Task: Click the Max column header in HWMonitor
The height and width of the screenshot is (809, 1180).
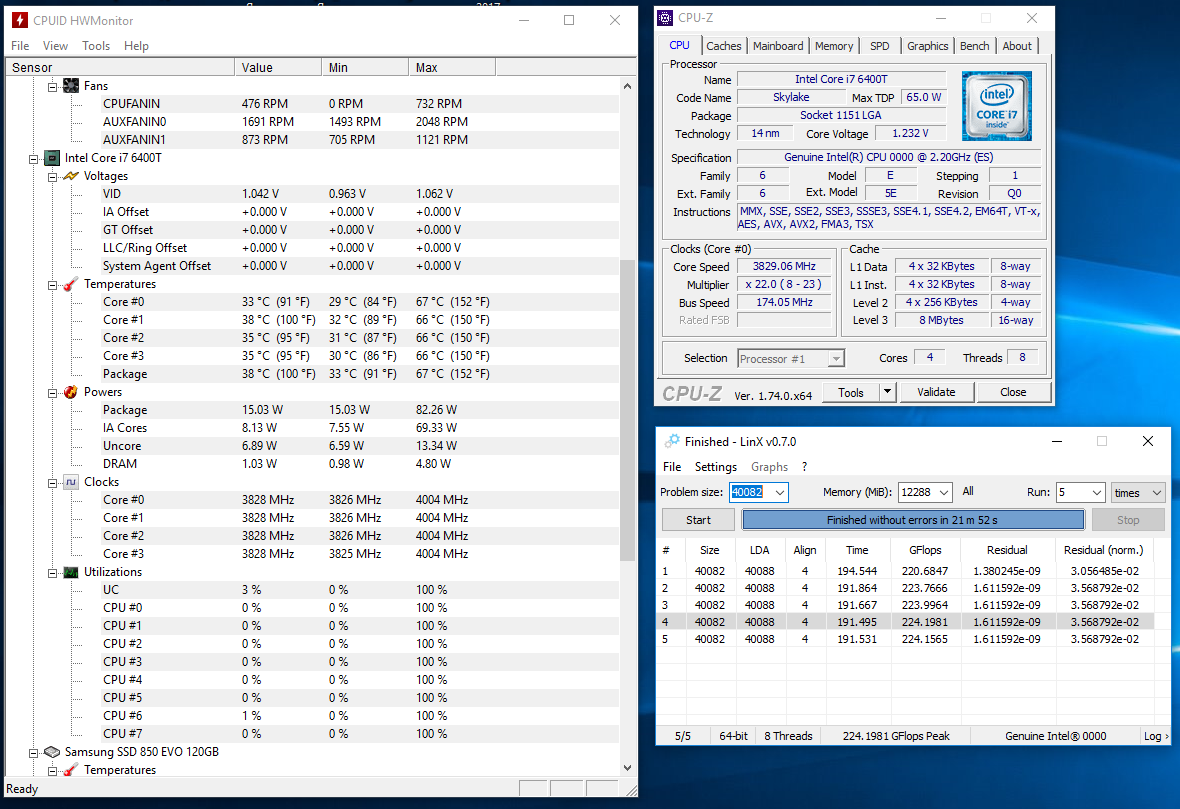Action: coord(452,68)
